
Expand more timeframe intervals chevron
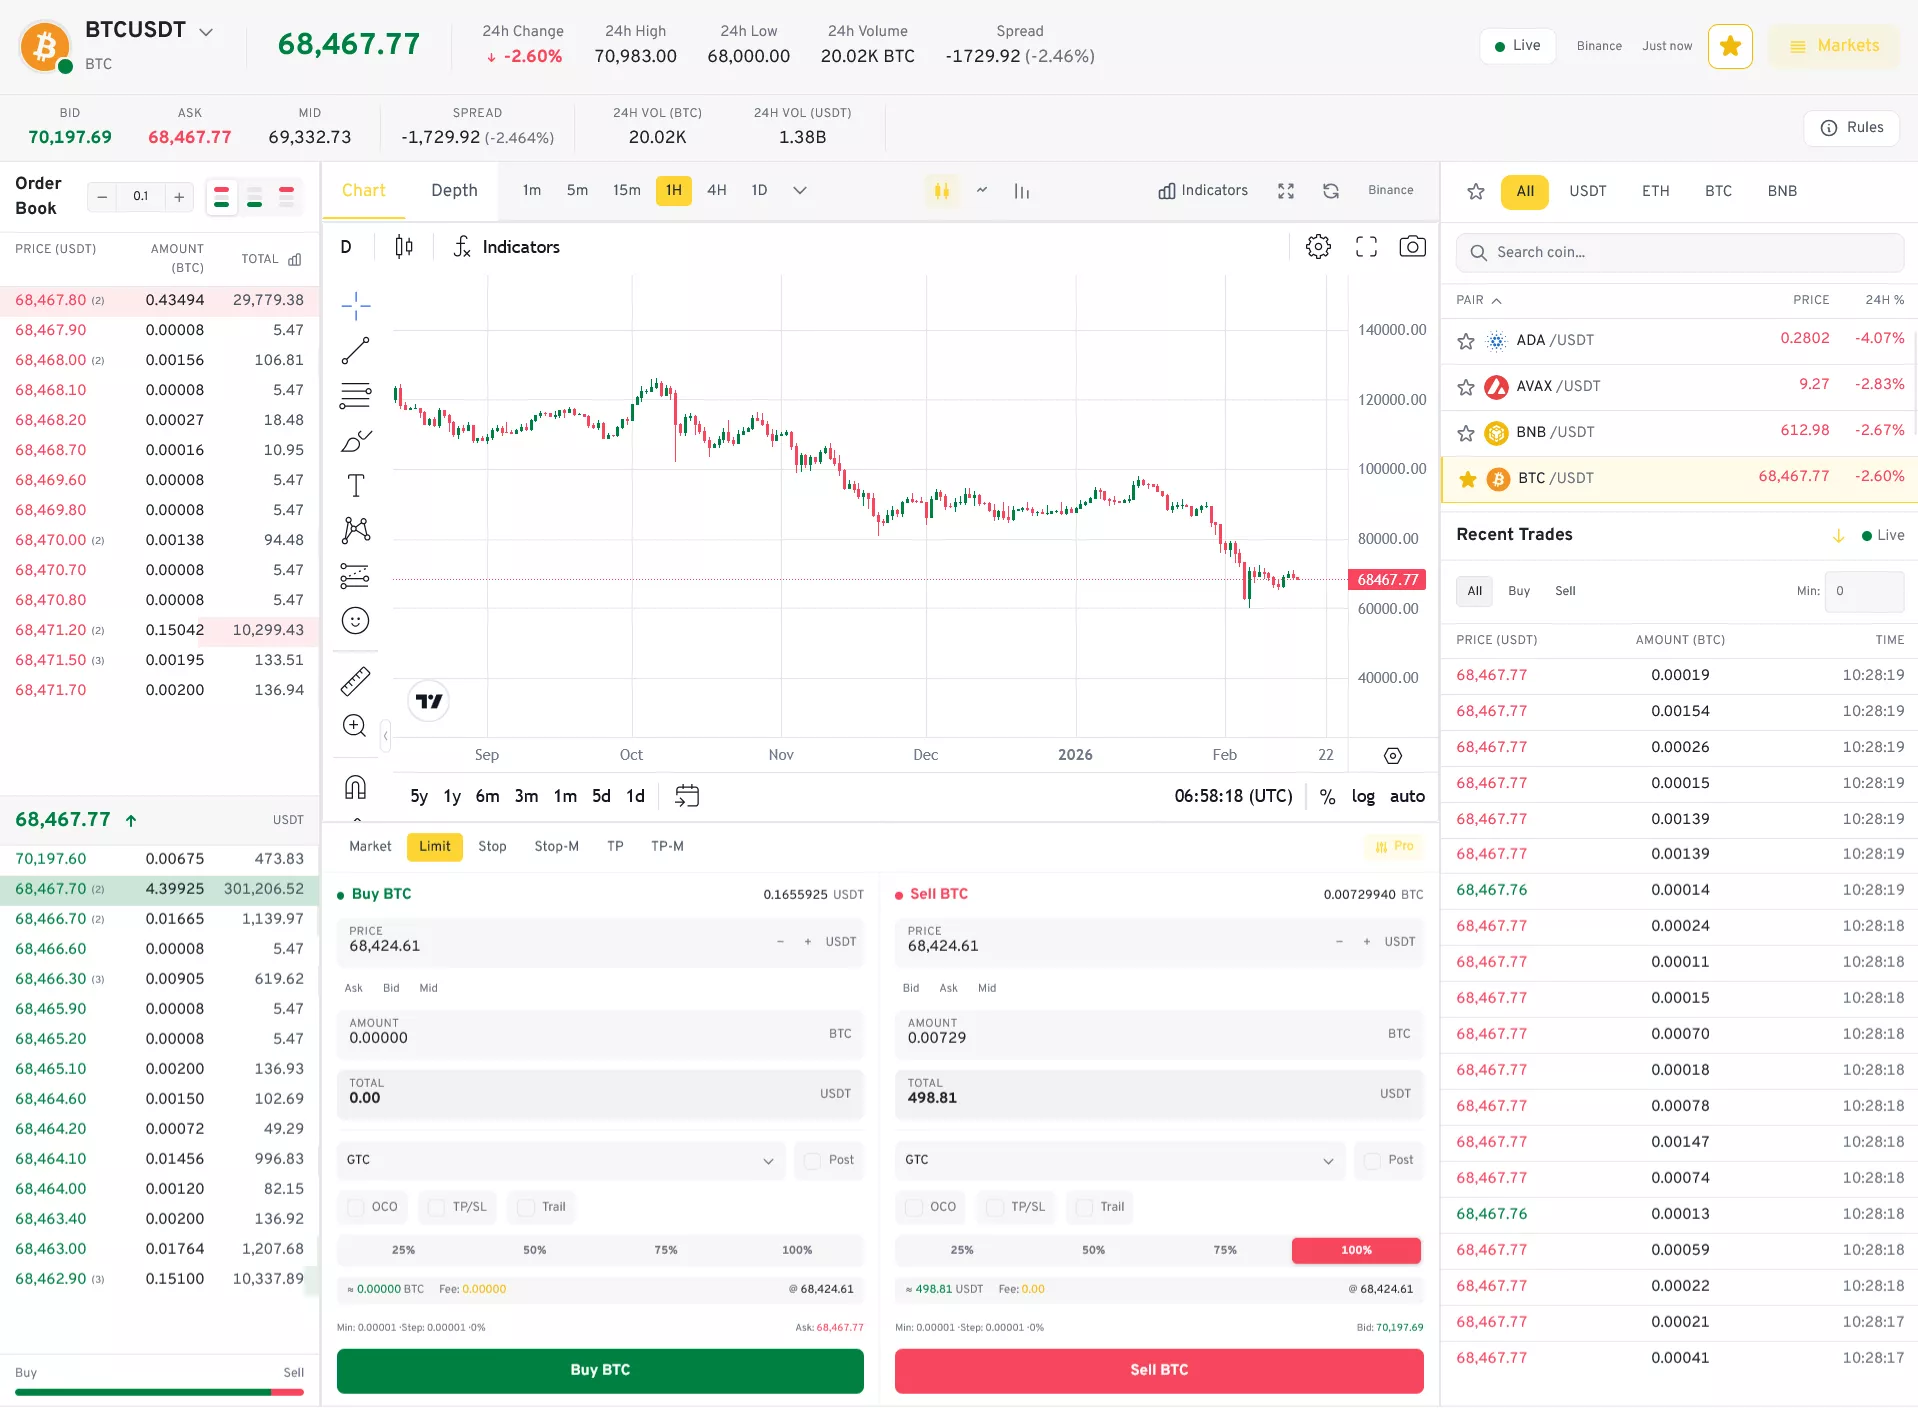coord(799,191)
